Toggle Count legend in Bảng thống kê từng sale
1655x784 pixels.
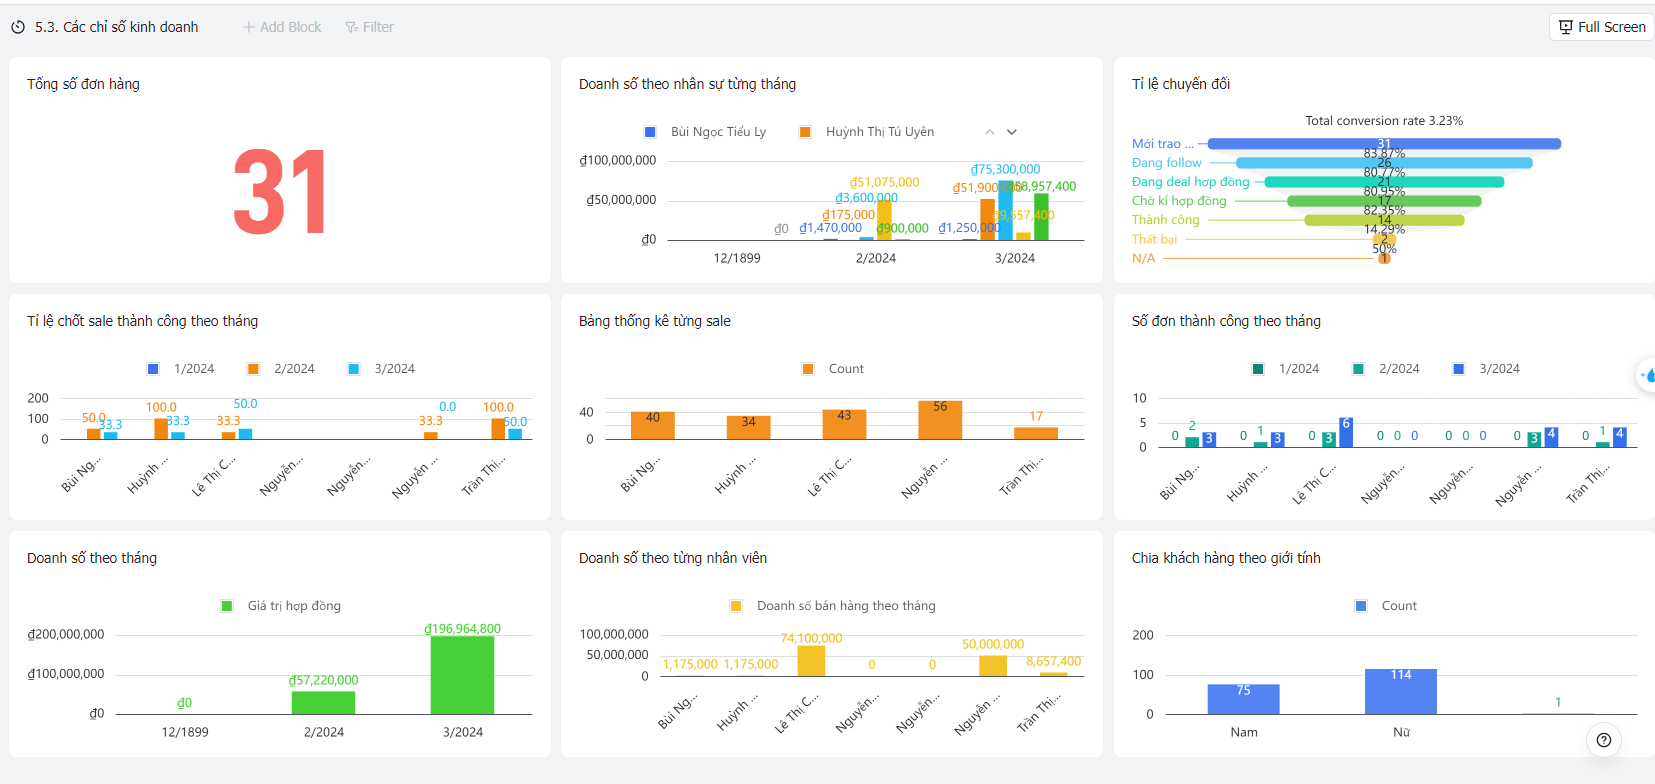(x=833, y=369)
